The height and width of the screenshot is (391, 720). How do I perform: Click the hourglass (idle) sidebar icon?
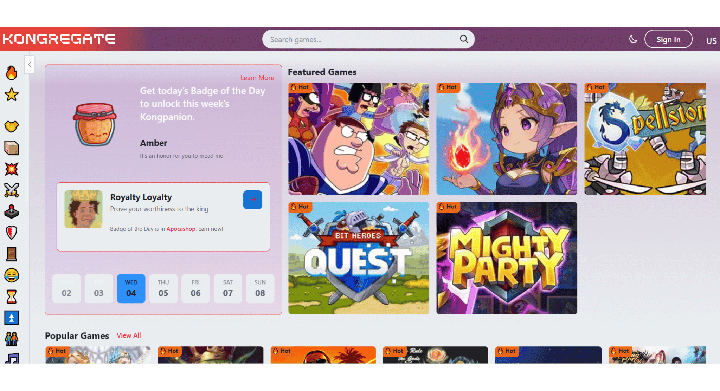pos(11,296)
